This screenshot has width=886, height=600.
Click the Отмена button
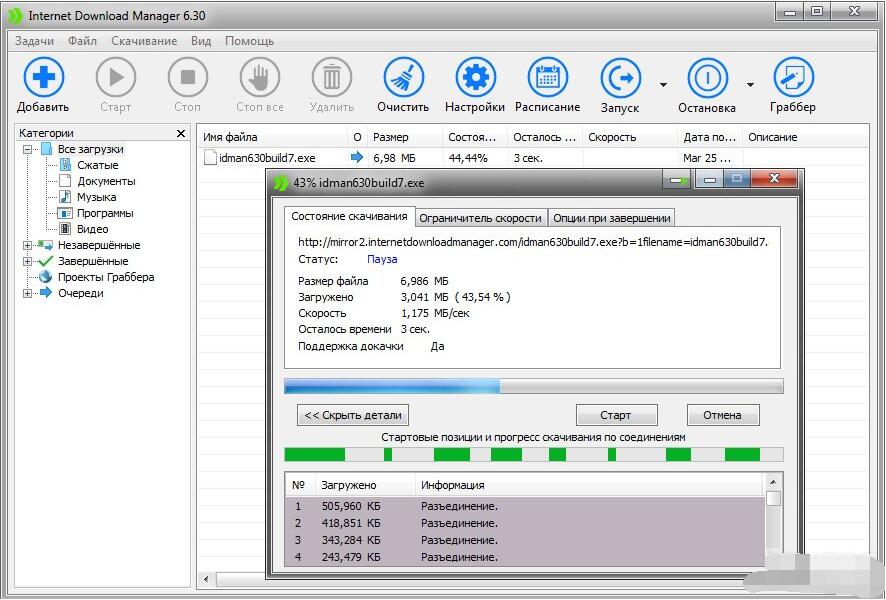coord(723,415)
